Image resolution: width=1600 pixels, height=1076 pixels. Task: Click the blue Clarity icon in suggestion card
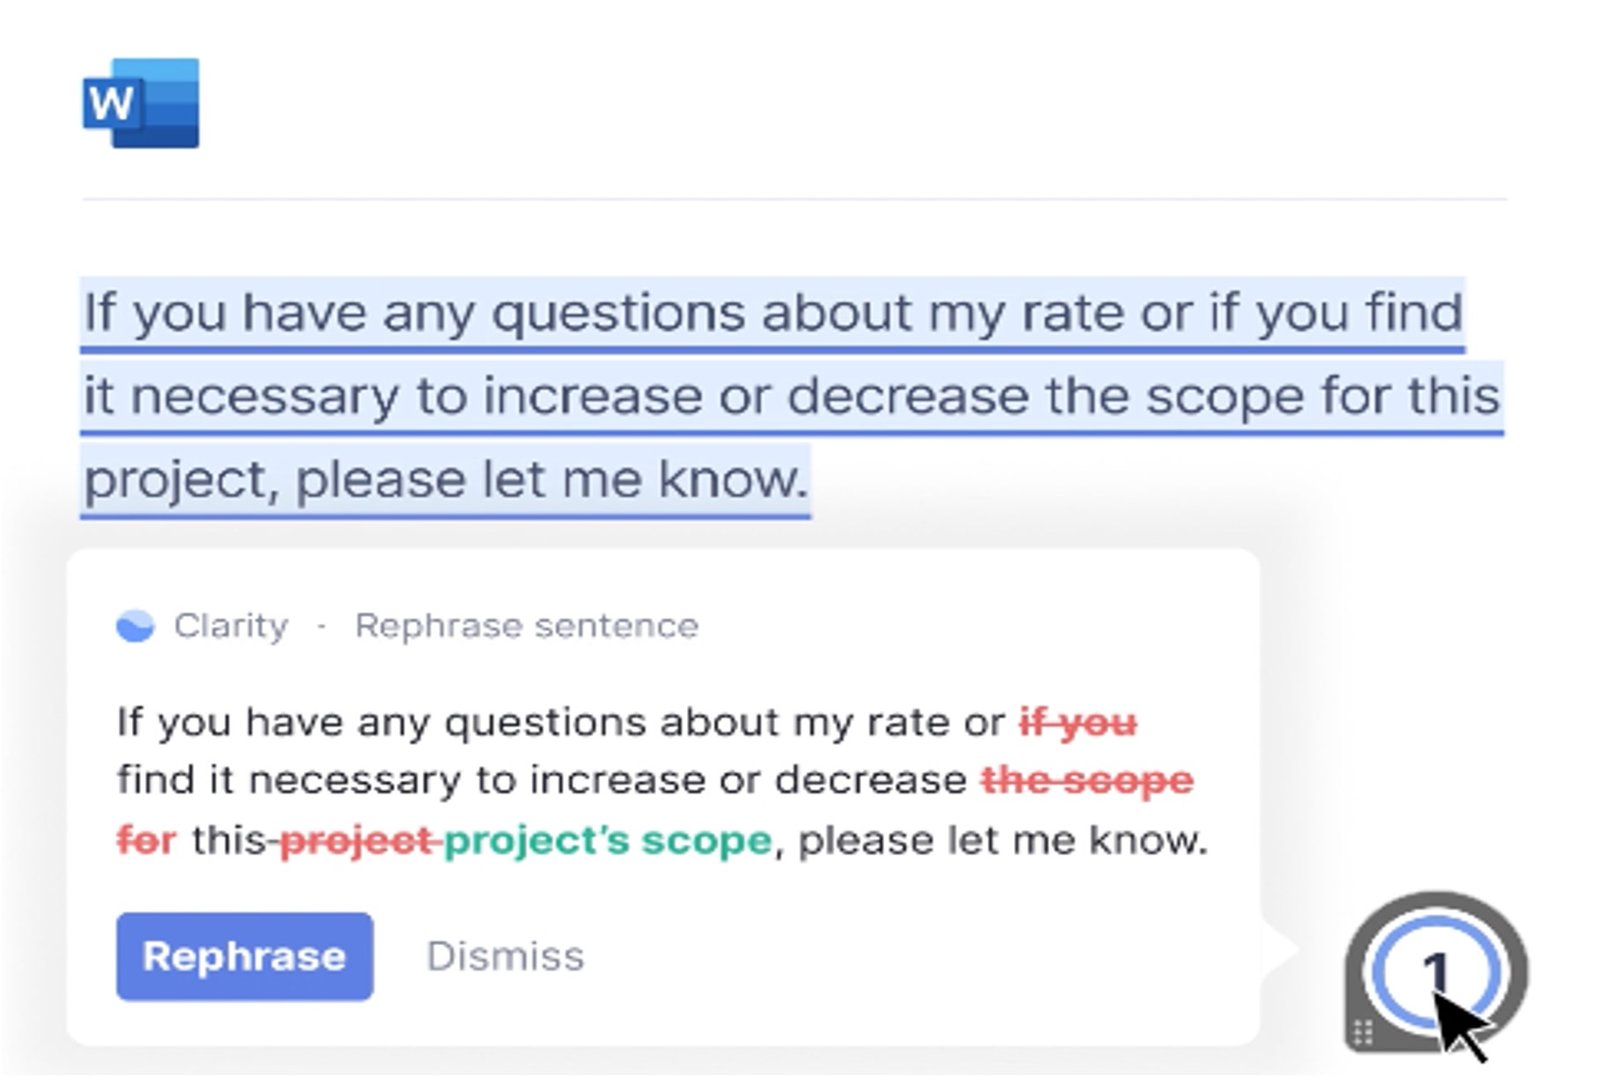(x=135, y=626)
